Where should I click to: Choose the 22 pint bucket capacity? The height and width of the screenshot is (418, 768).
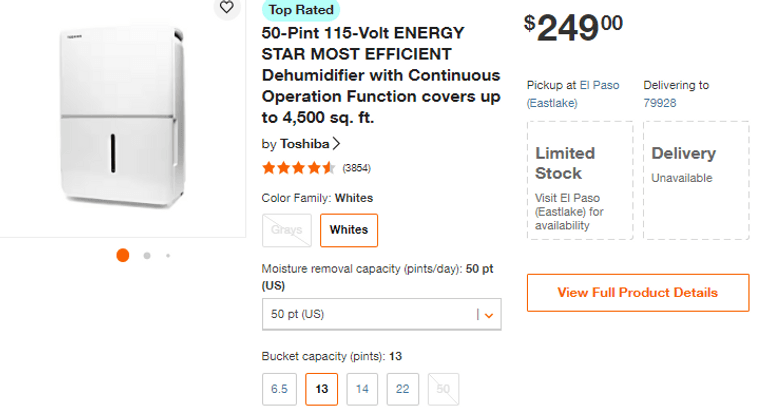(x=402, y=389)
